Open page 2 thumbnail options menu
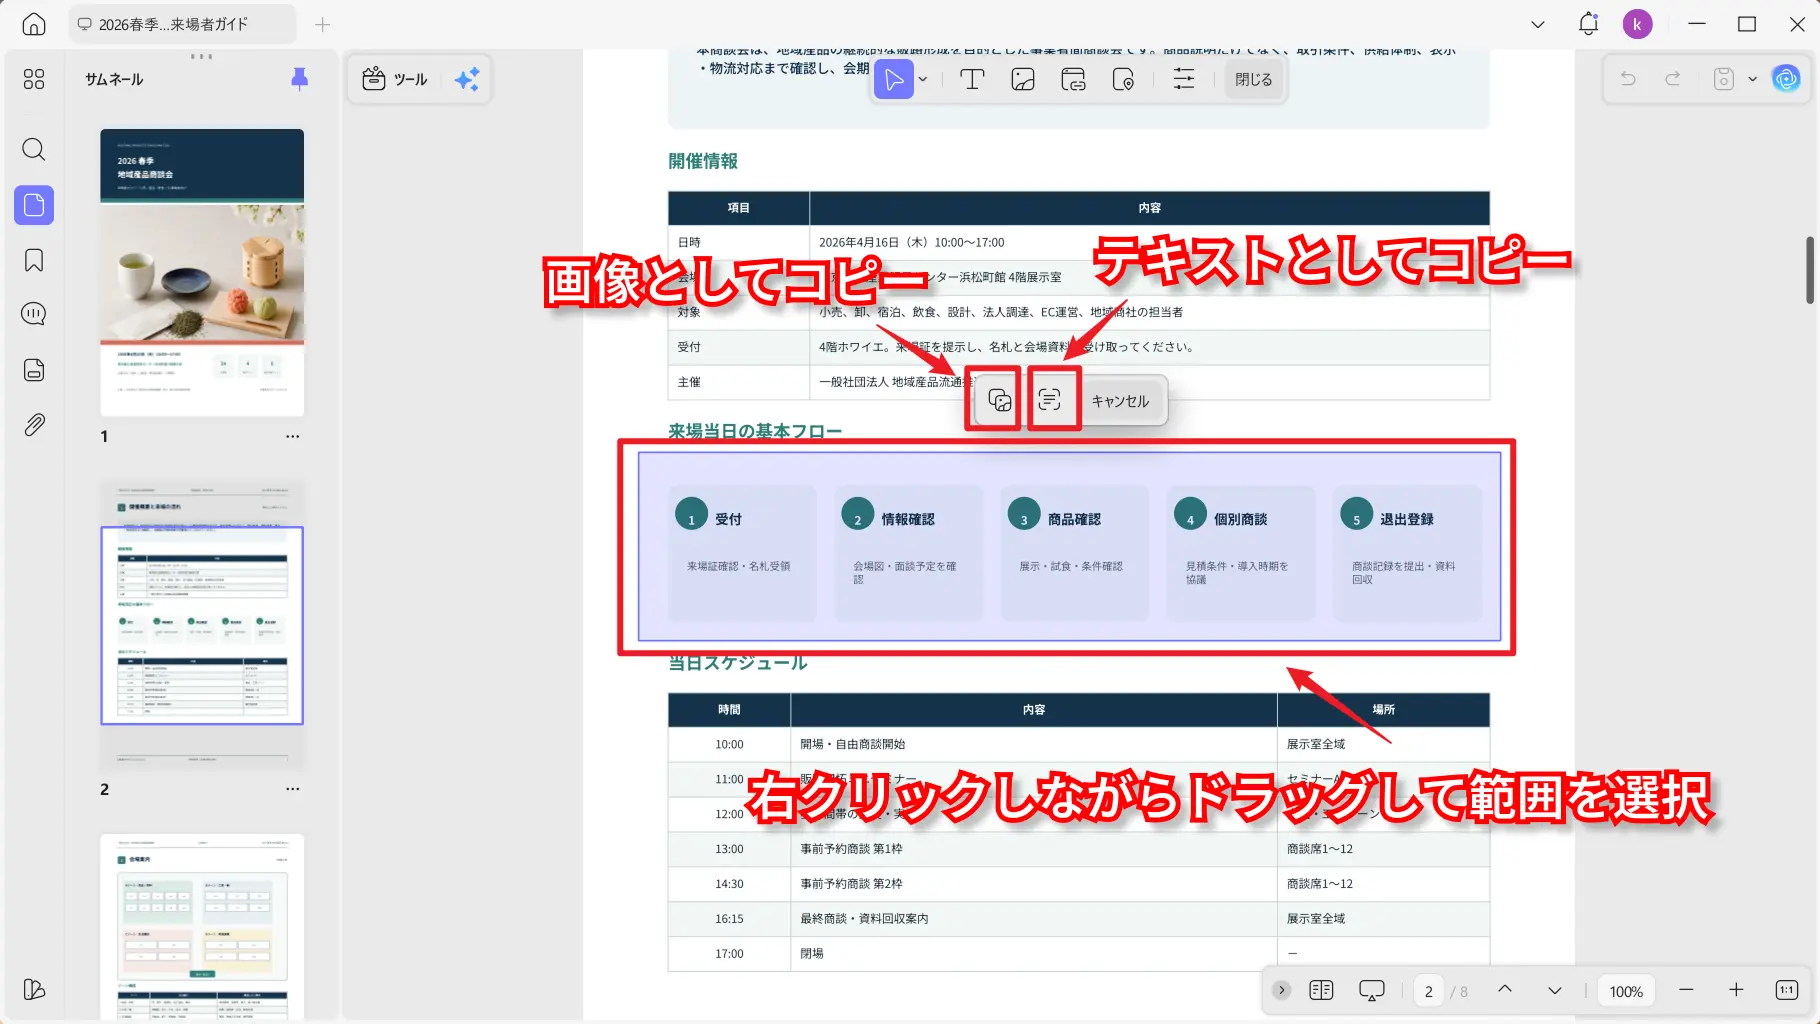1820x1024 pixels. [x=292, y=789]
